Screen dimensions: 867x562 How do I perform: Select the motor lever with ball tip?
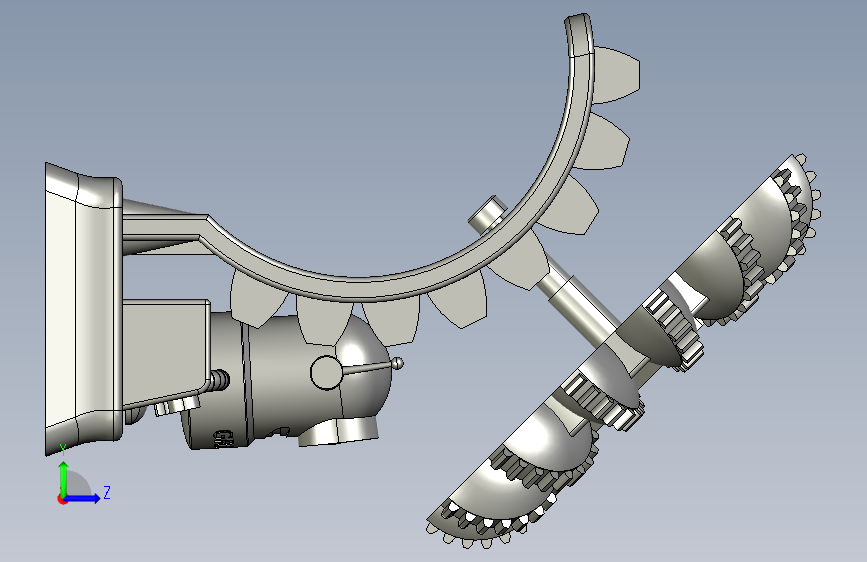(x=372, y=366)
